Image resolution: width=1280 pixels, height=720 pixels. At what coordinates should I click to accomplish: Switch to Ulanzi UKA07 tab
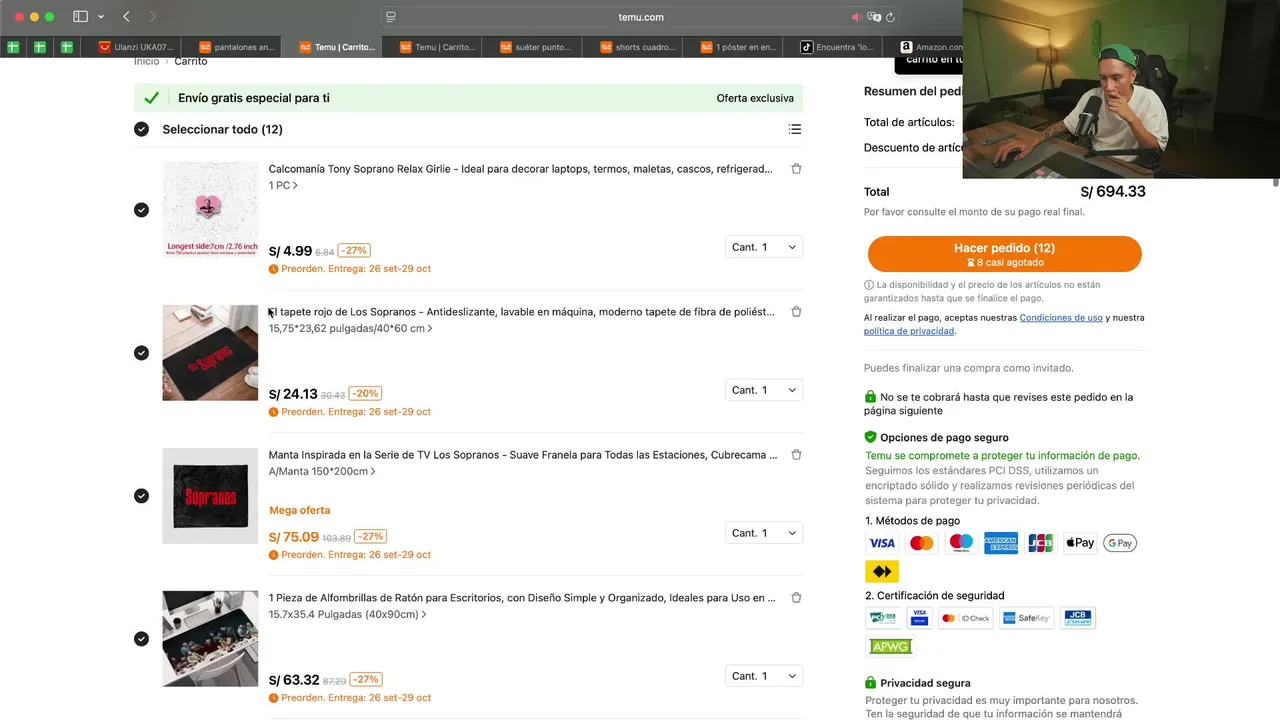pyautogui.click(x=137, y=47)
